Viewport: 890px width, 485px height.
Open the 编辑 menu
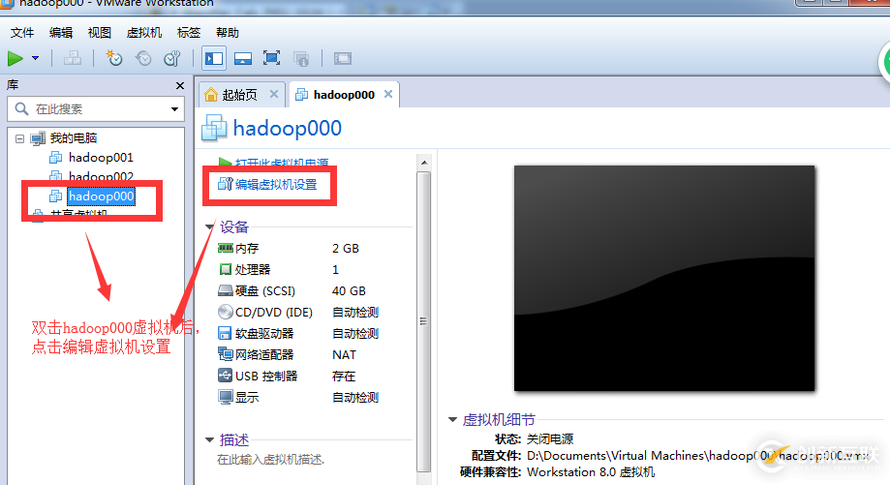tap(61, 32)
